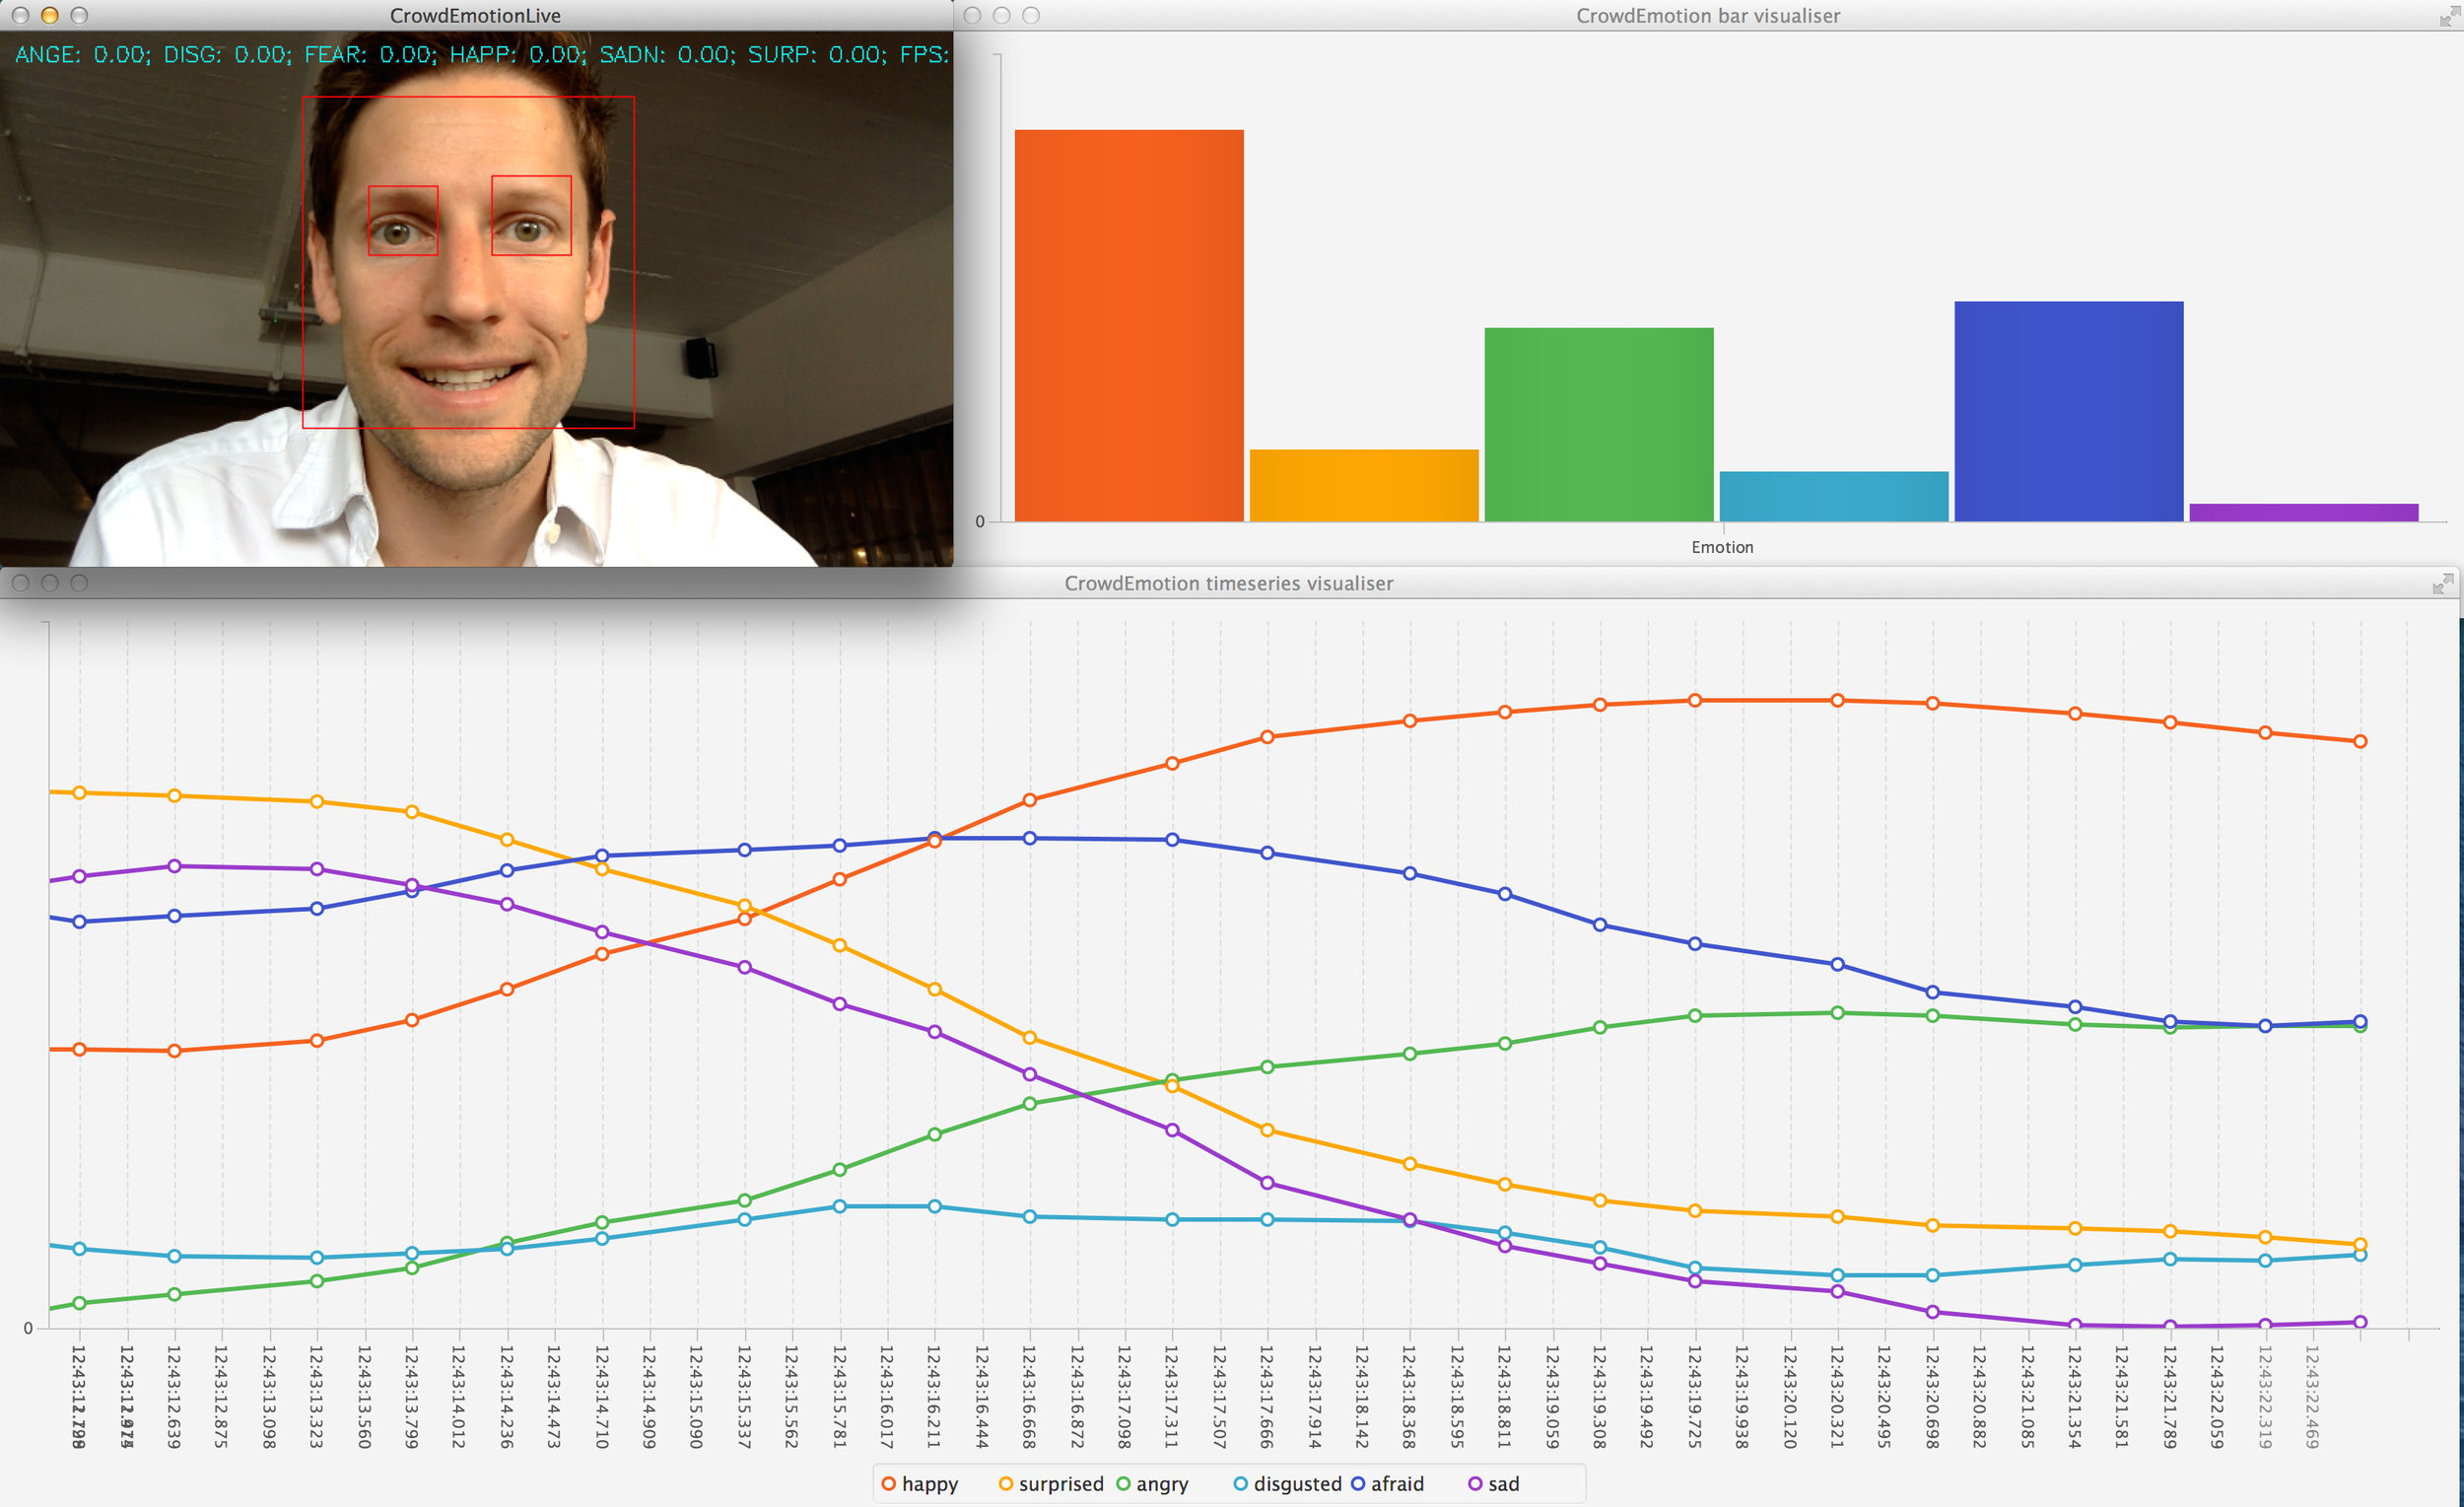Image resolution: width=2464 pixels, height=1507 pixels.
Task: Click surprised line data point at 12:43:13.323
Action: click(x=317, y=801)
